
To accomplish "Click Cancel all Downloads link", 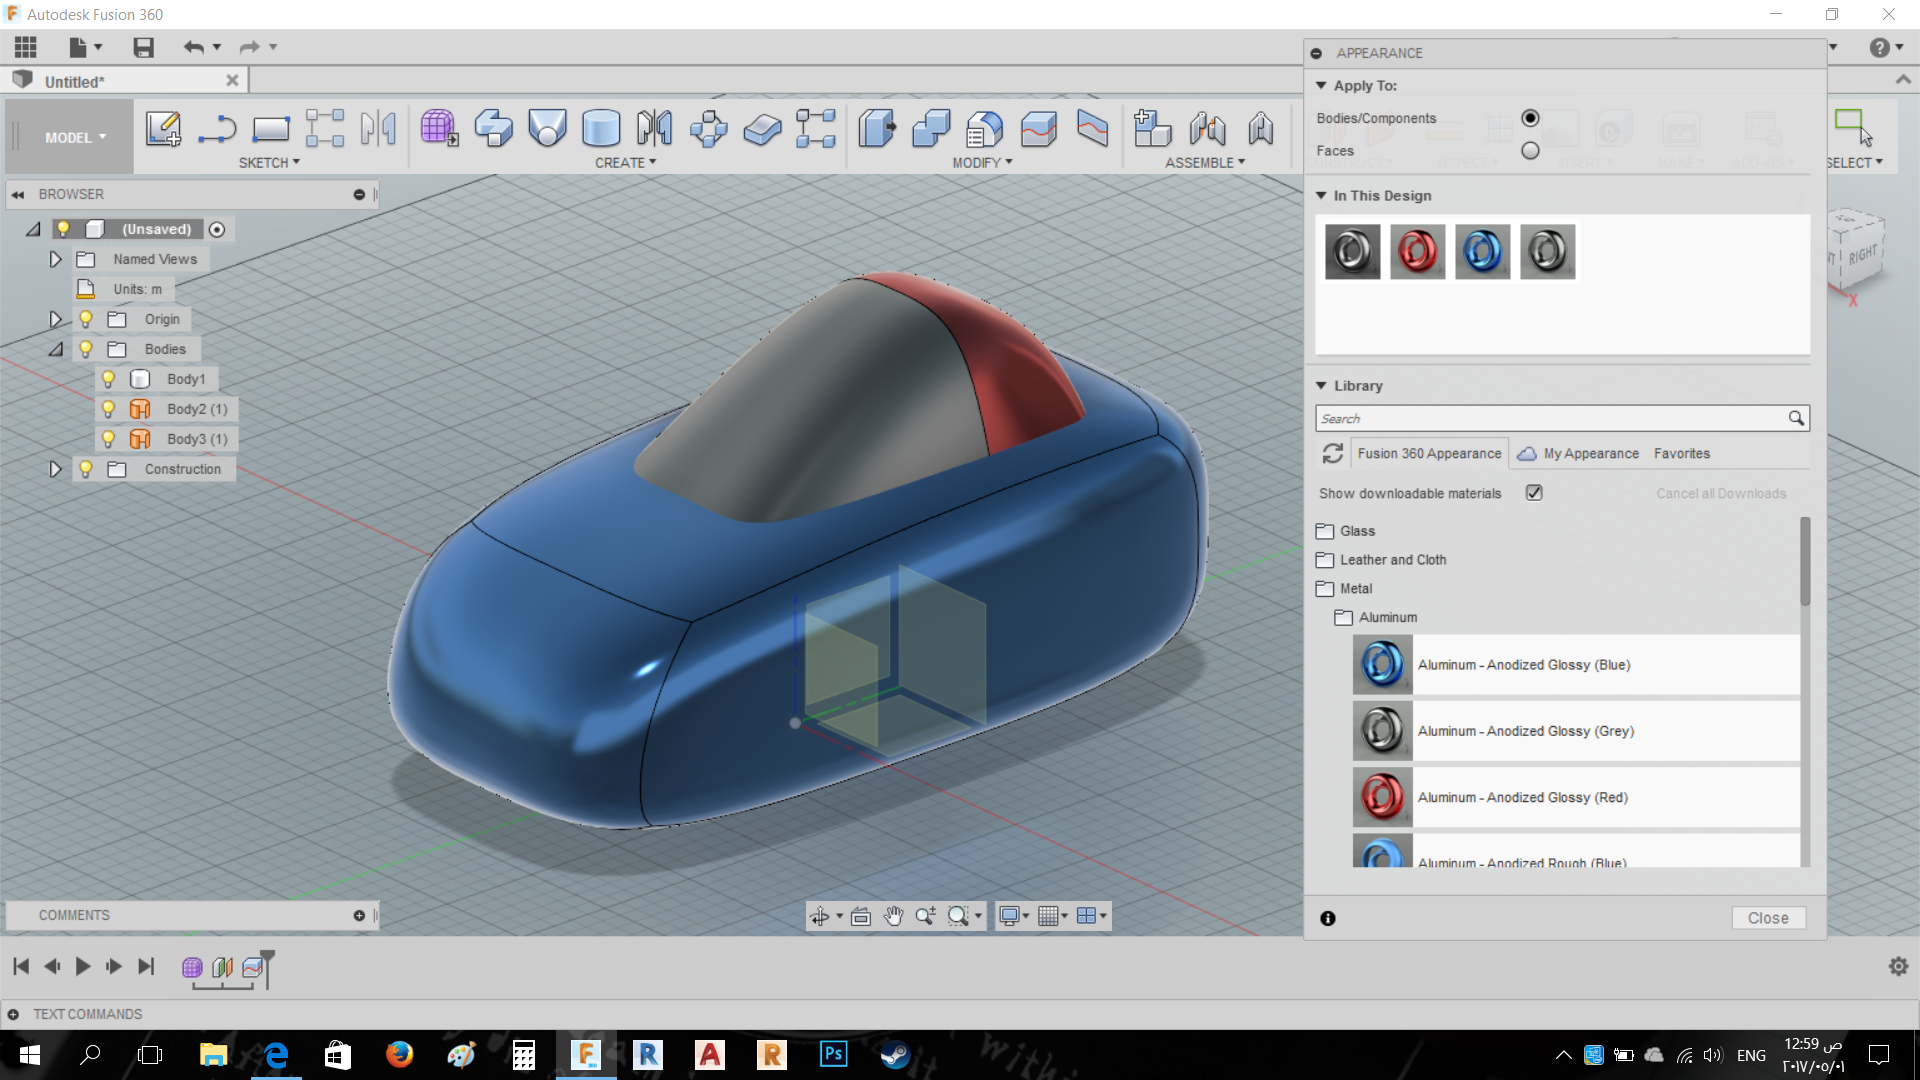I will [x=1721, y=494].
